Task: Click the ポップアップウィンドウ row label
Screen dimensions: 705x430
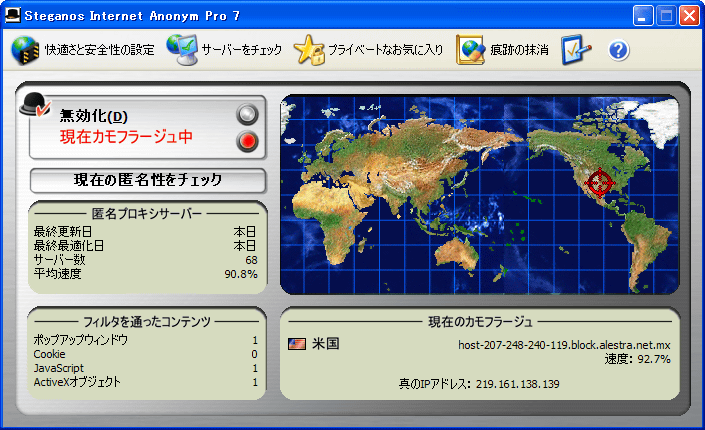Action: pyautogui.click(x=80, y=340)
